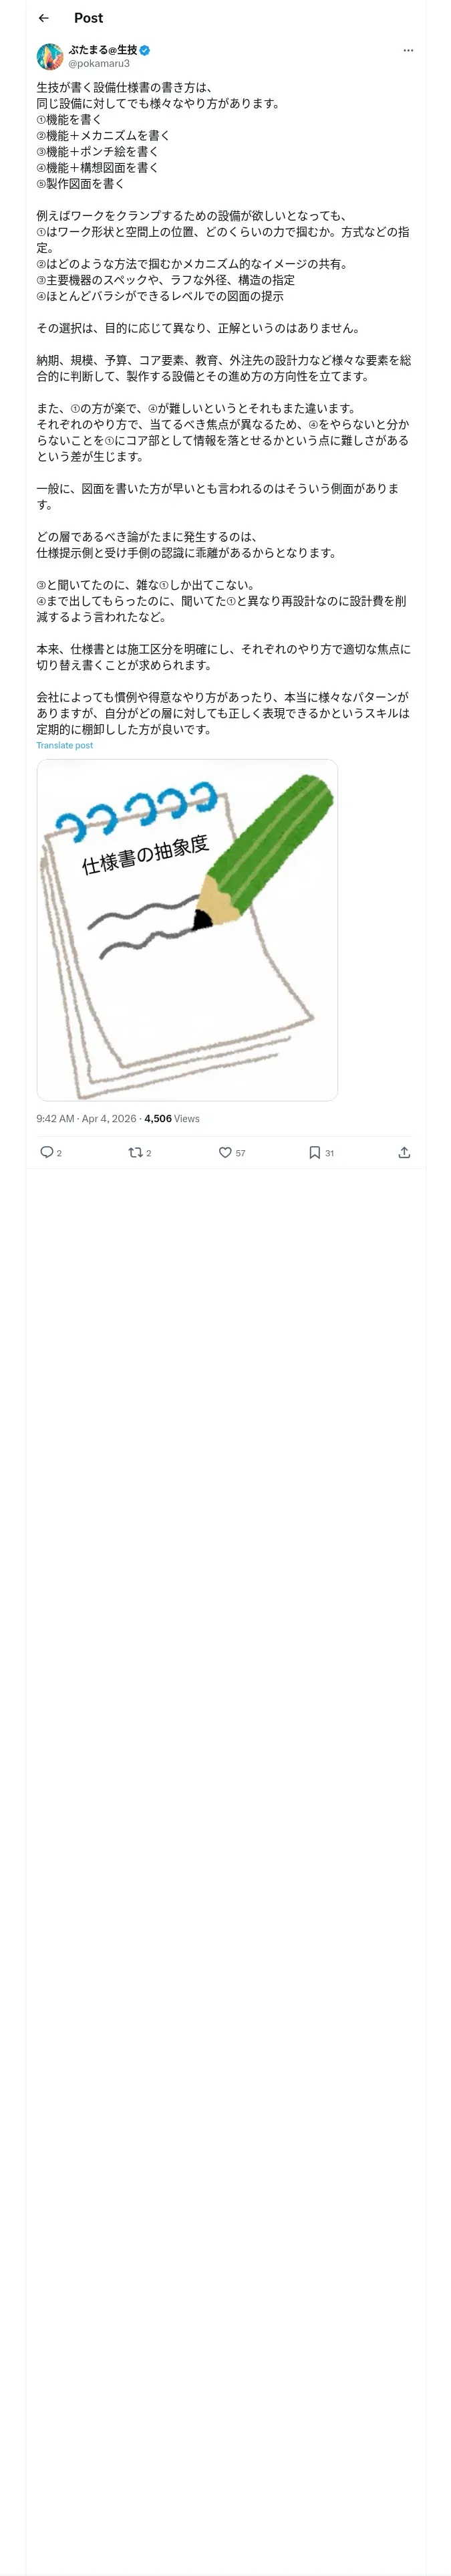
Task: View the 4,506 Views analytics
Action: click(x=172, y=1118)
